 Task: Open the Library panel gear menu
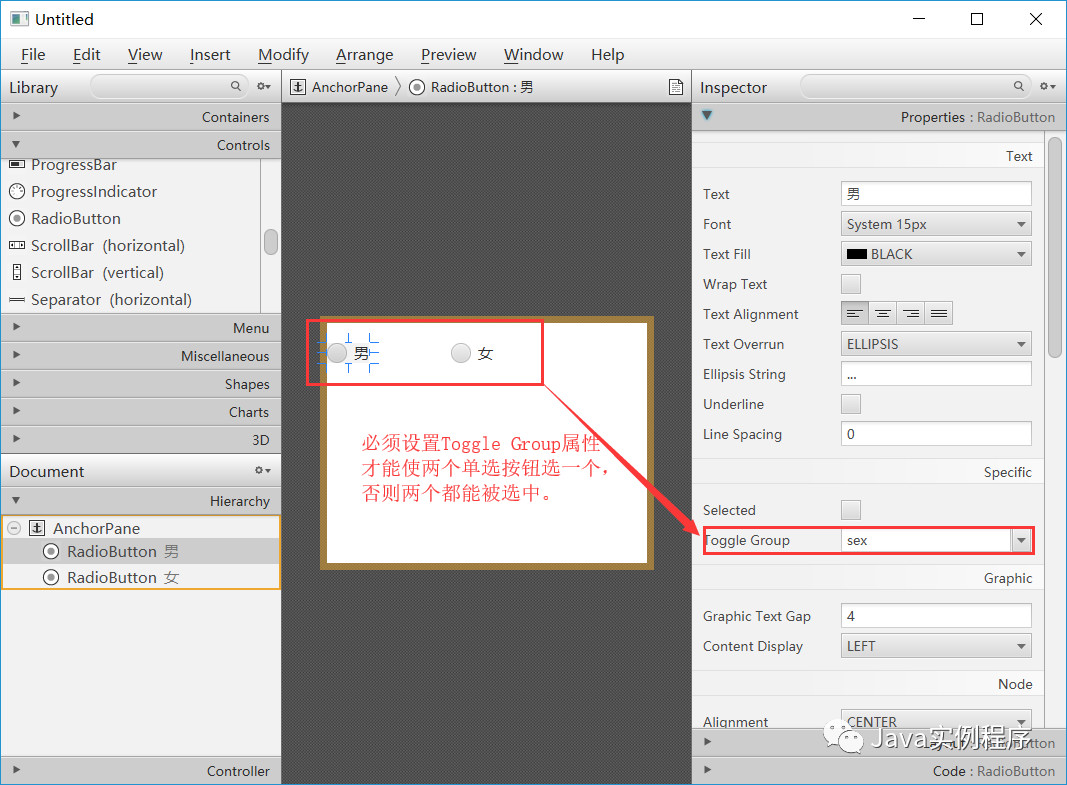pyautogui.click(x=263, y=87)
